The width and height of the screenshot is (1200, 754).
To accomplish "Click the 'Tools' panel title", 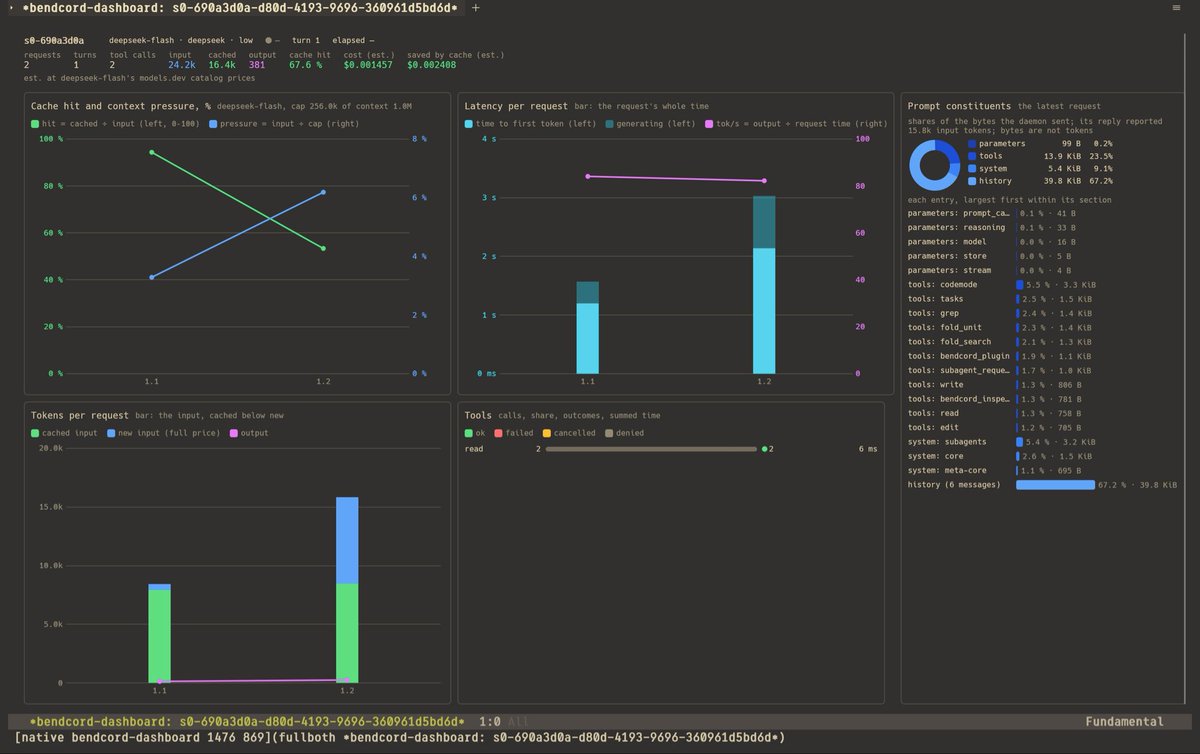I will click(479, 415).
